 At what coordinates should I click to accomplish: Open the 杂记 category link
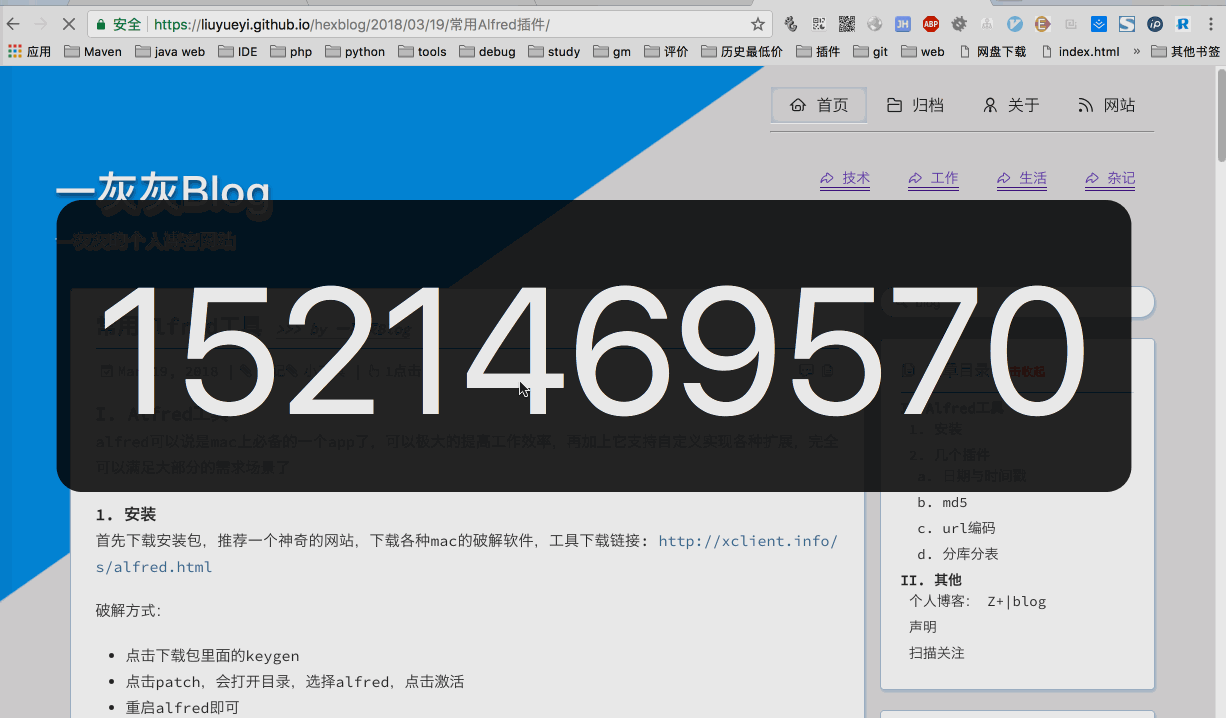(x=1111, y=179)
